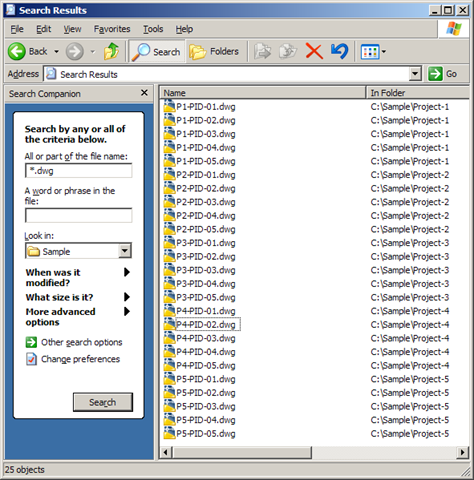Open the Favorites menu
The width and height of the screenshot is (474, 480).
[x=112, y=29]
